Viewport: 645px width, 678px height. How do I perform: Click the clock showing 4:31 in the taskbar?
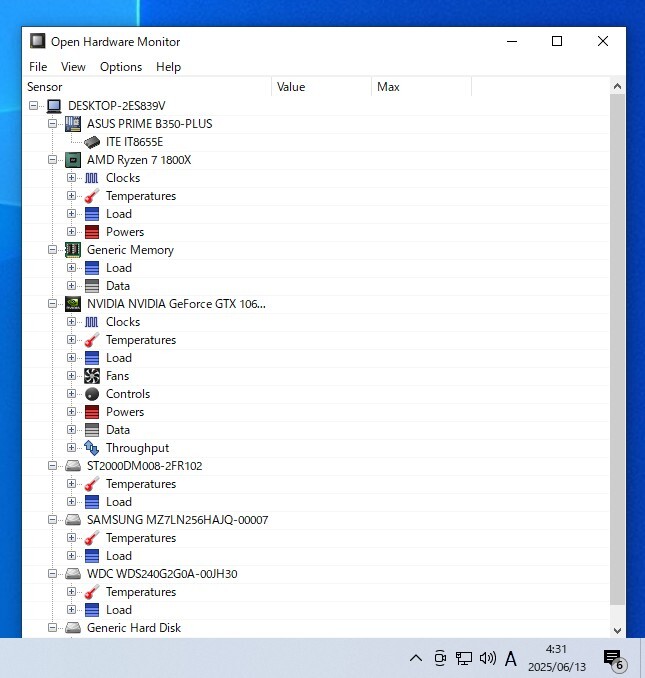[556, 658]
